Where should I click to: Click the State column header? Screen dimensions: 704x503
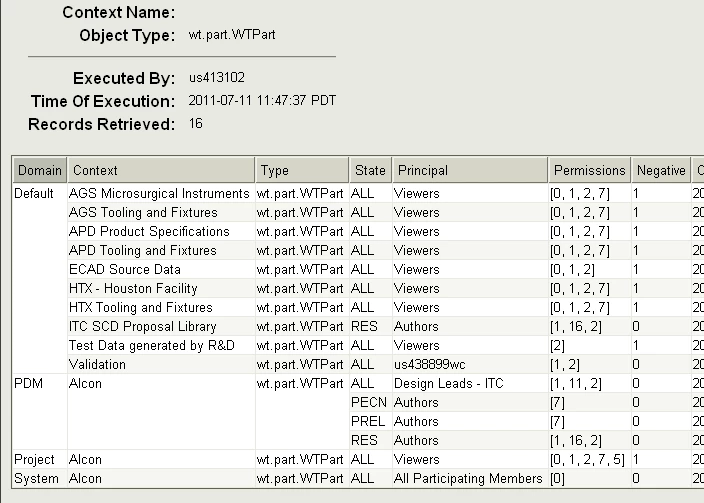coord(367,170)
